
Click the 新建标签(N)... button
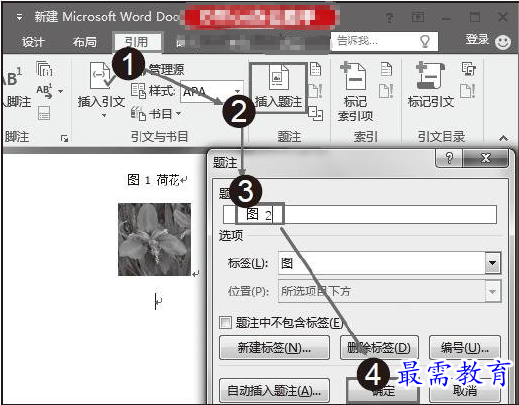[x=274, y=348]
